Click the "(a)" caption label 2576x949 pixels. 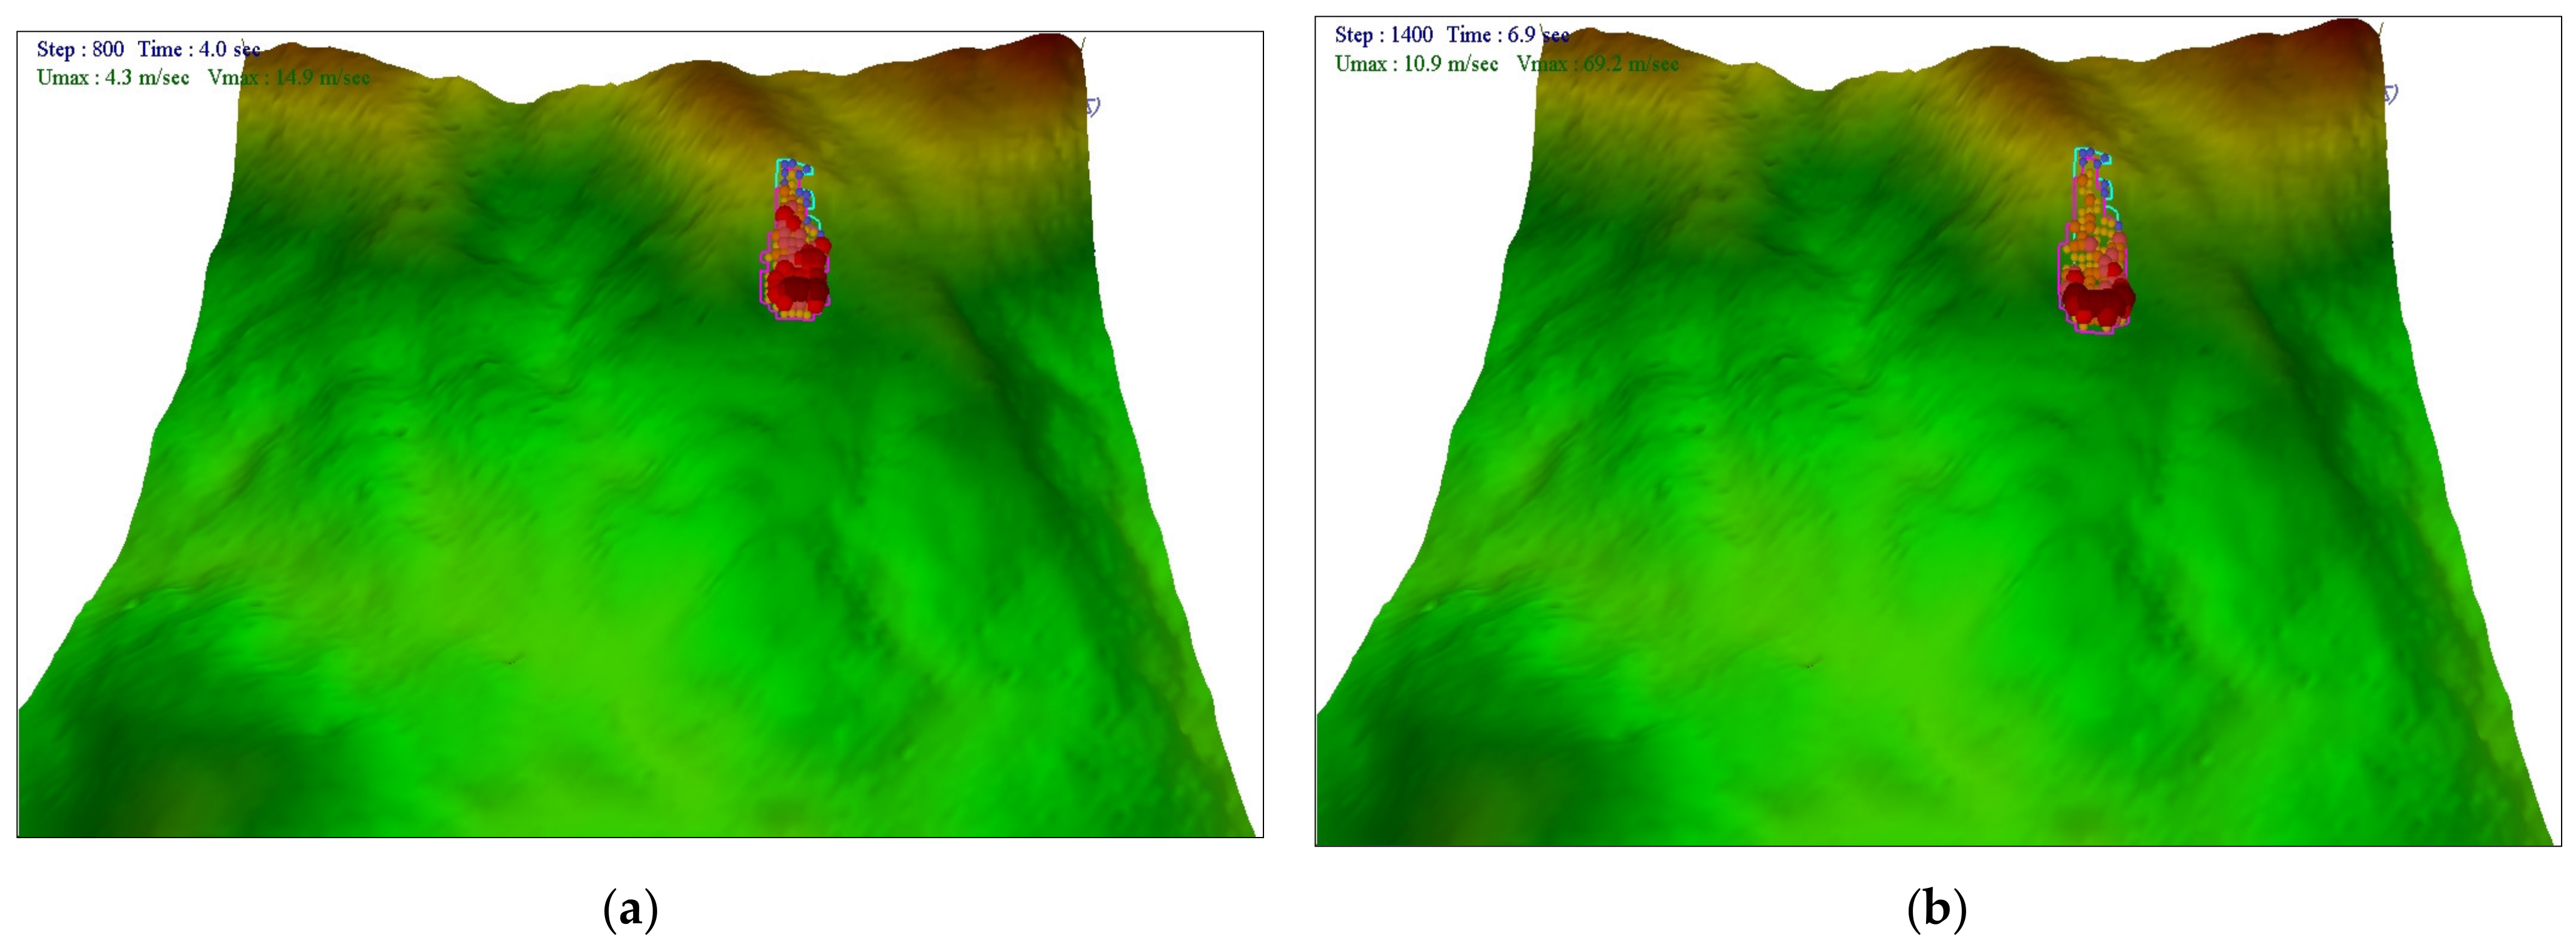coord(632,910)
